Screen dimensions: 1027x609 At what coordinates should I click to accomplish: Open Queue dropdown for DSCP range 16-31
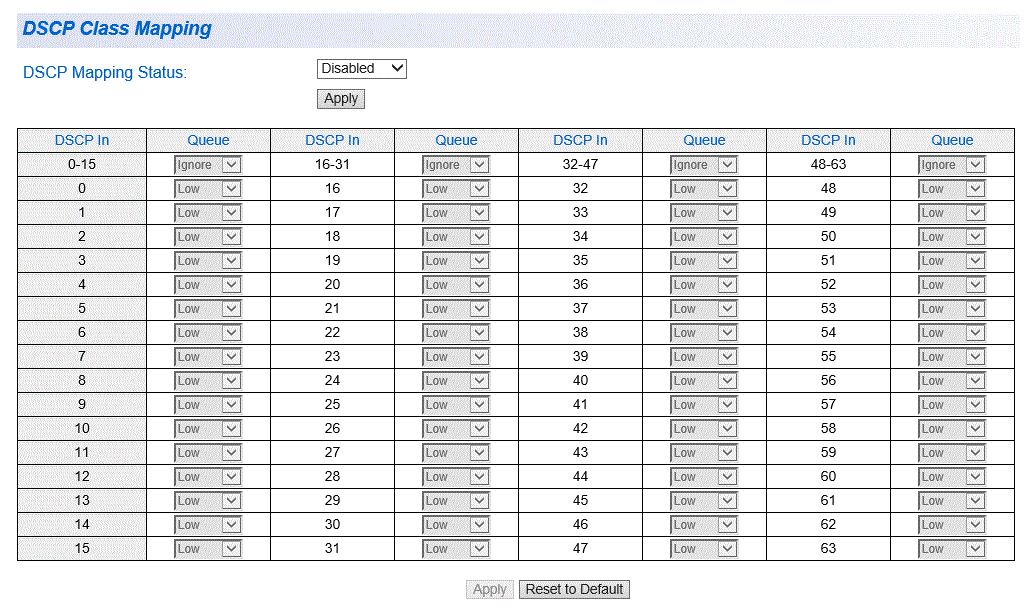[x=456, y=165]
